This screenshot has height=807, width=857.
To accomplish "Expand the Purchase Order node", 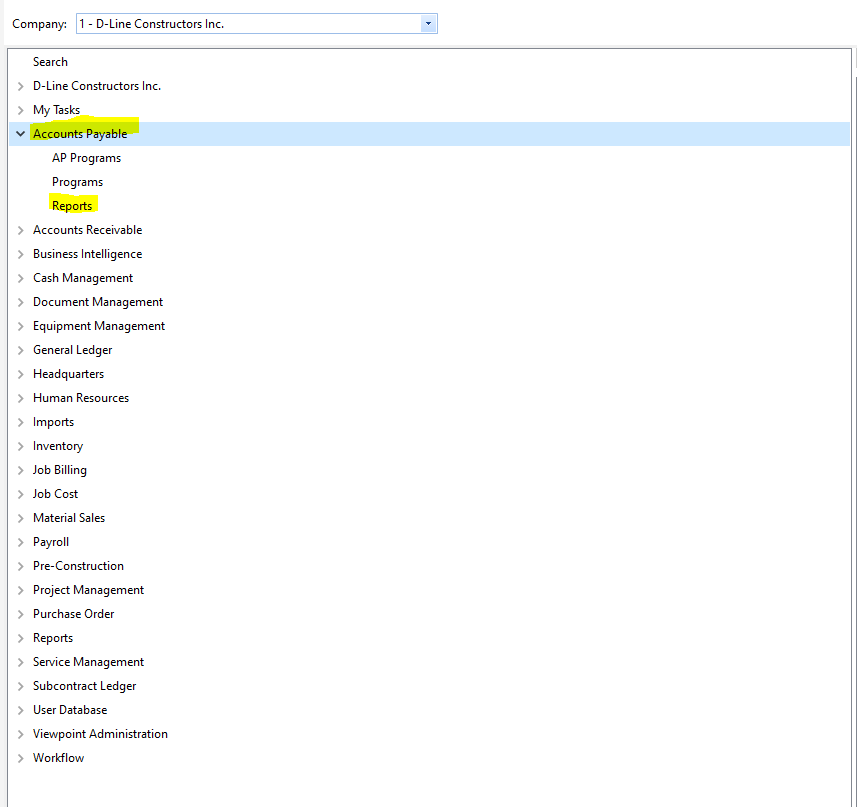I will [x=21, y=615].
